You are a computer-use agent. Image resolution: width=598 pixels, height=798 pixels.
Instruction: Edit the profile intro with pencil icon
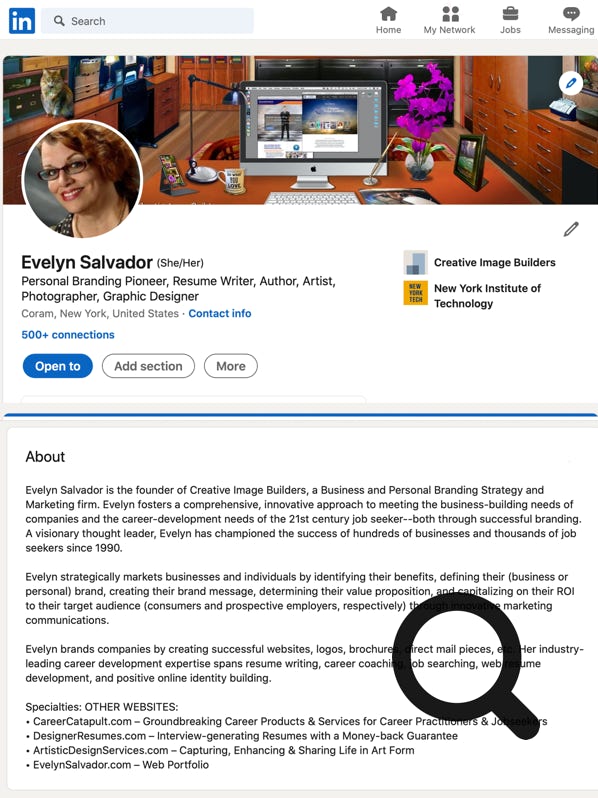pos(571,229)
